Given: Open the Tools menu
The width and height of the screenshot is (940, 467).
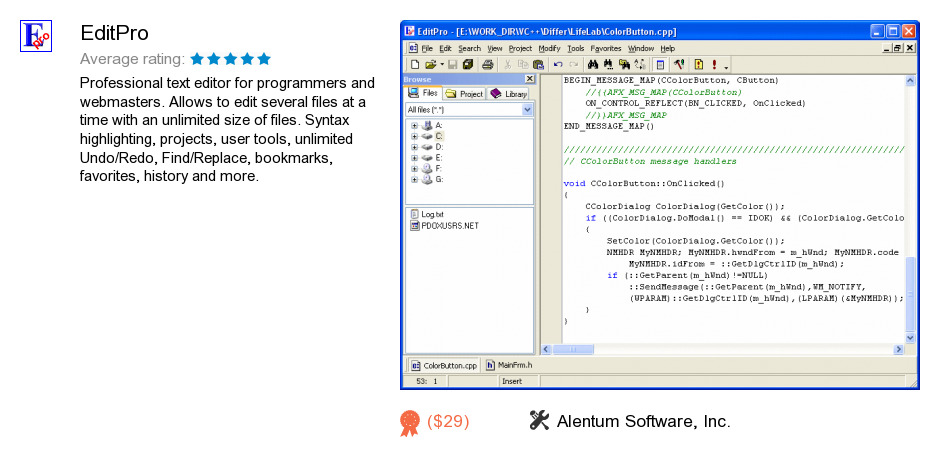Looking at the screenshot, I should pos(576,49).
